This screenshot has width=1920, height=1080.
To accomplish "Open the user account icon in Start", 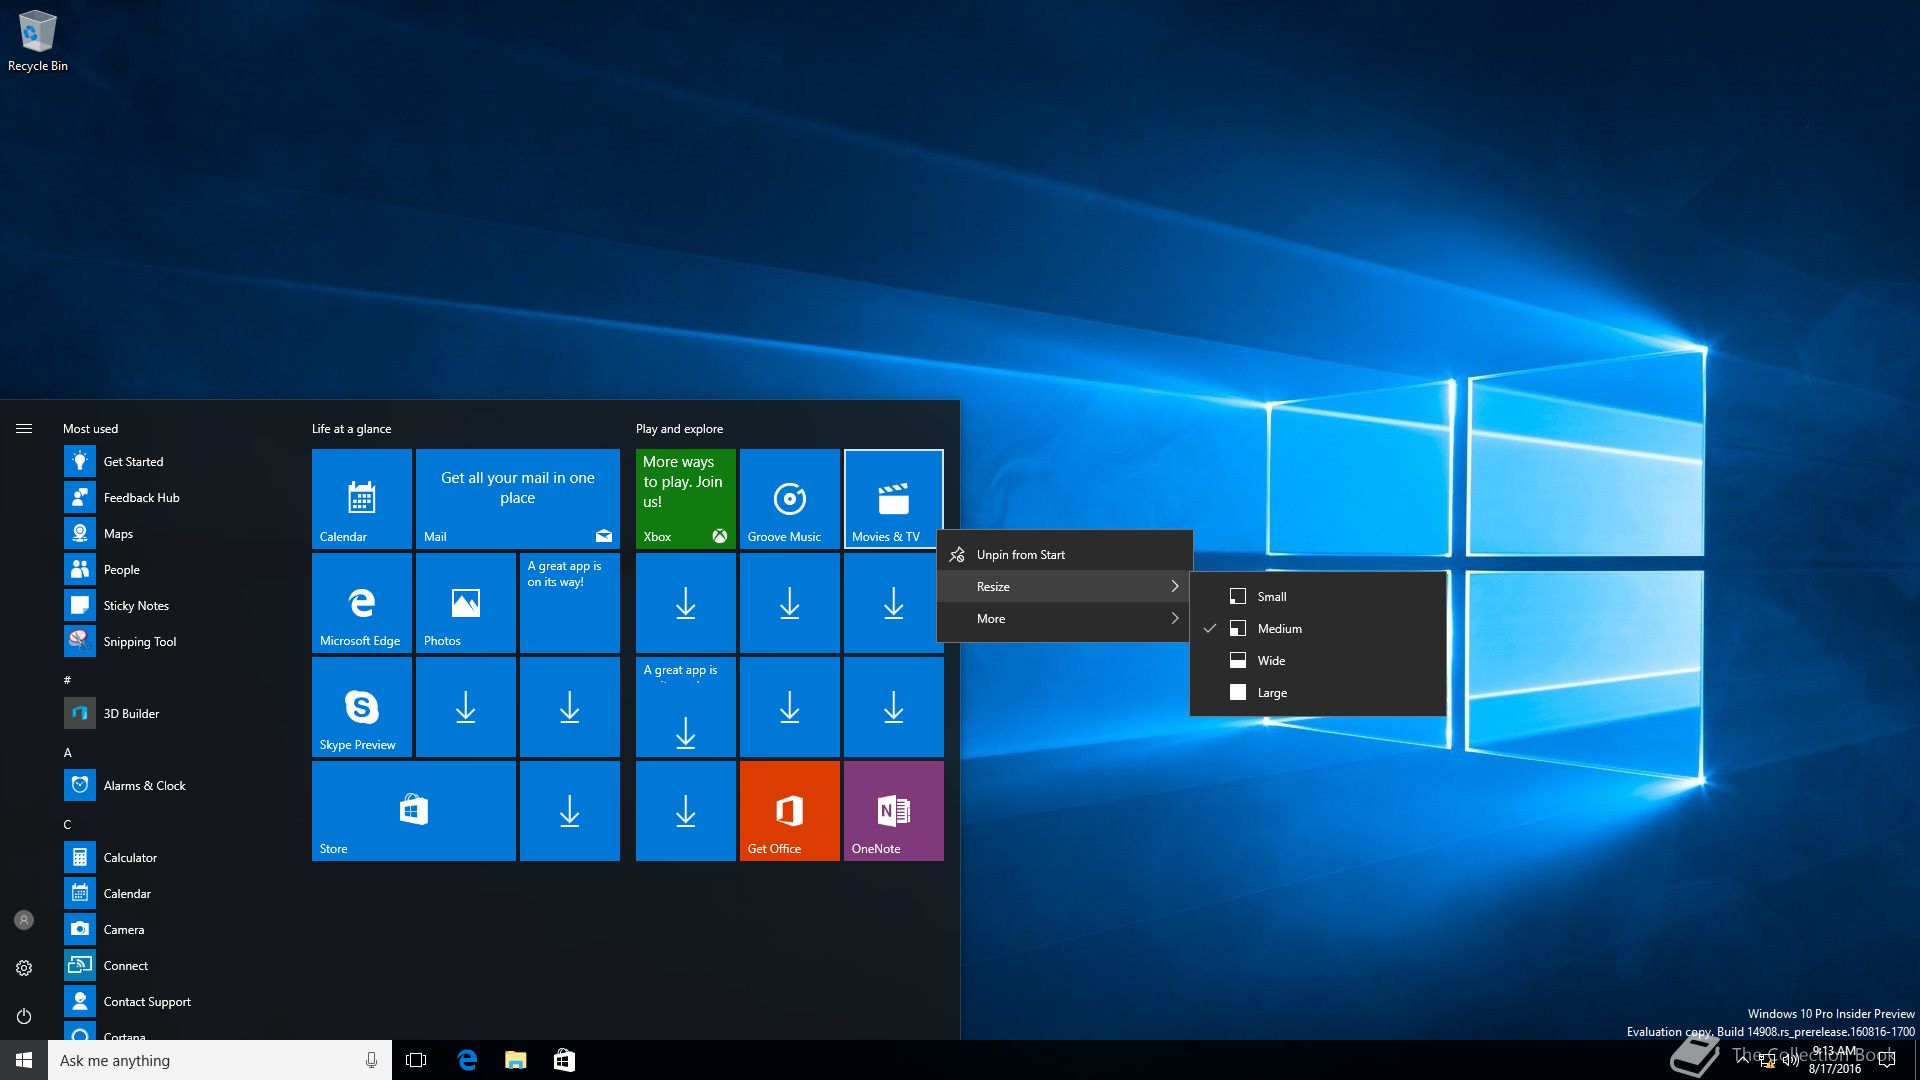I will (24, 920).
